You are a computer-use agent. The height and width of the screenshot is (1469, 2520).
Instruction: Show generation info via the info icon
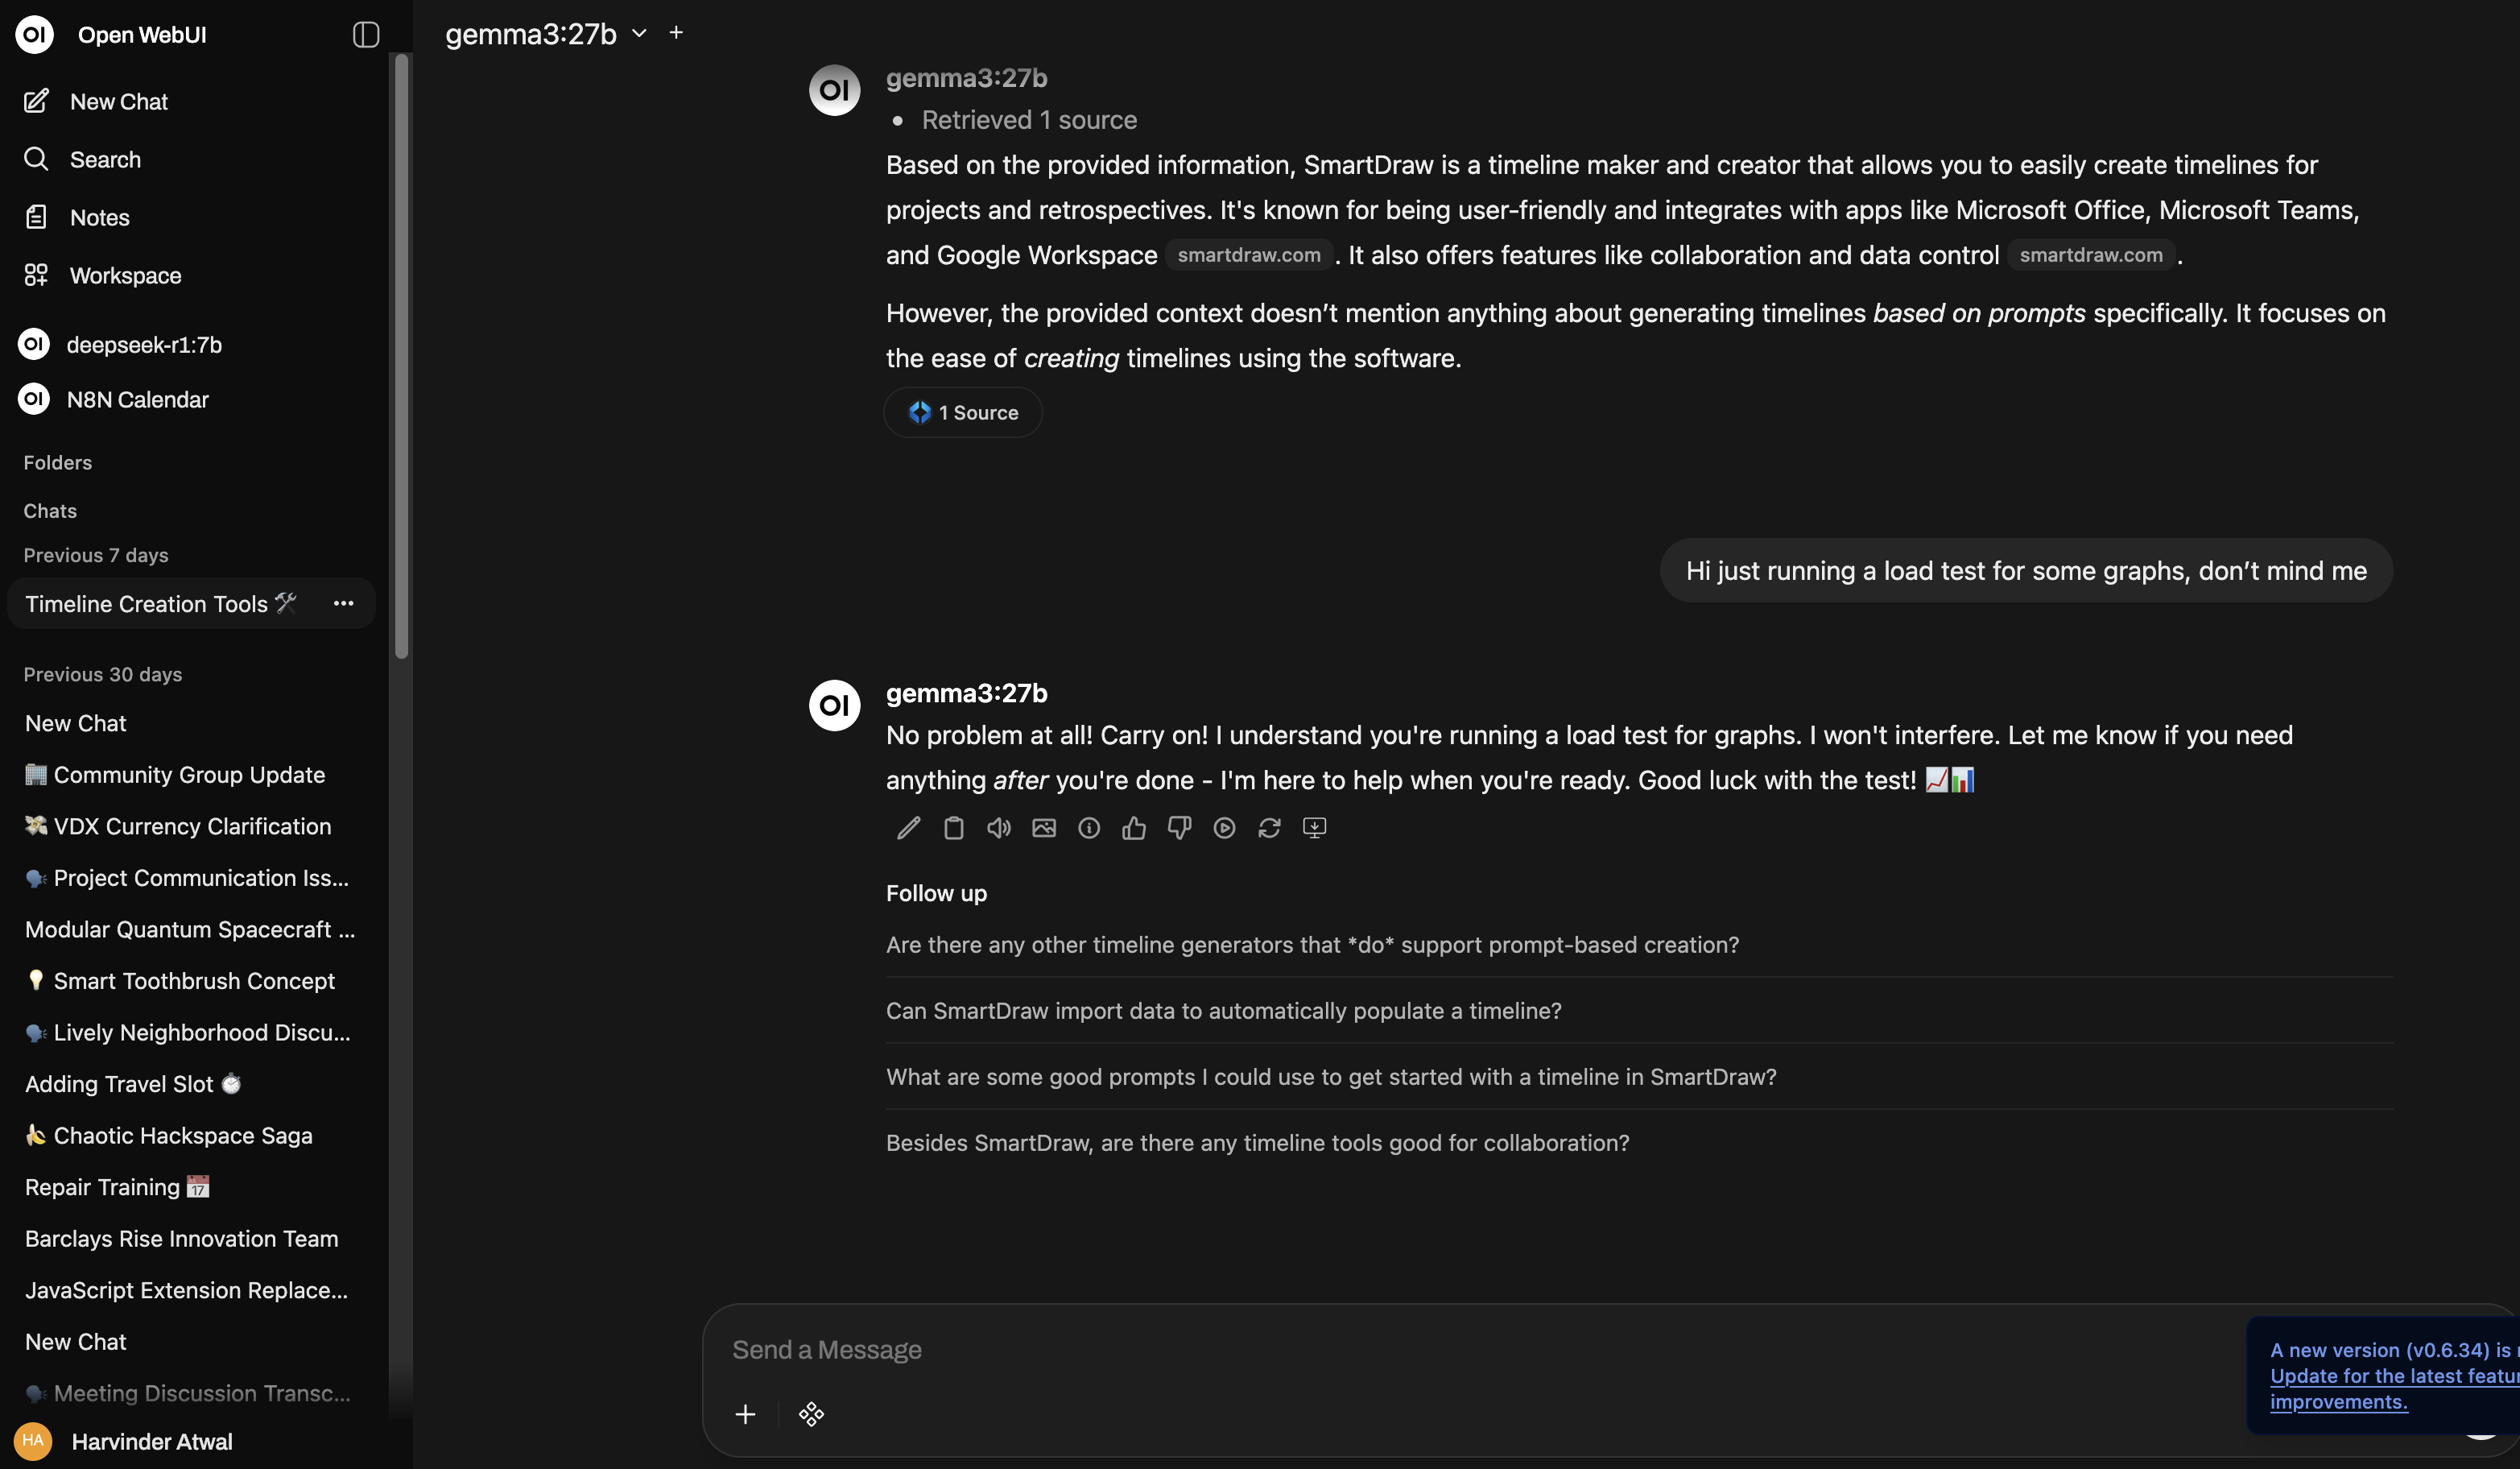[1089, 828]
